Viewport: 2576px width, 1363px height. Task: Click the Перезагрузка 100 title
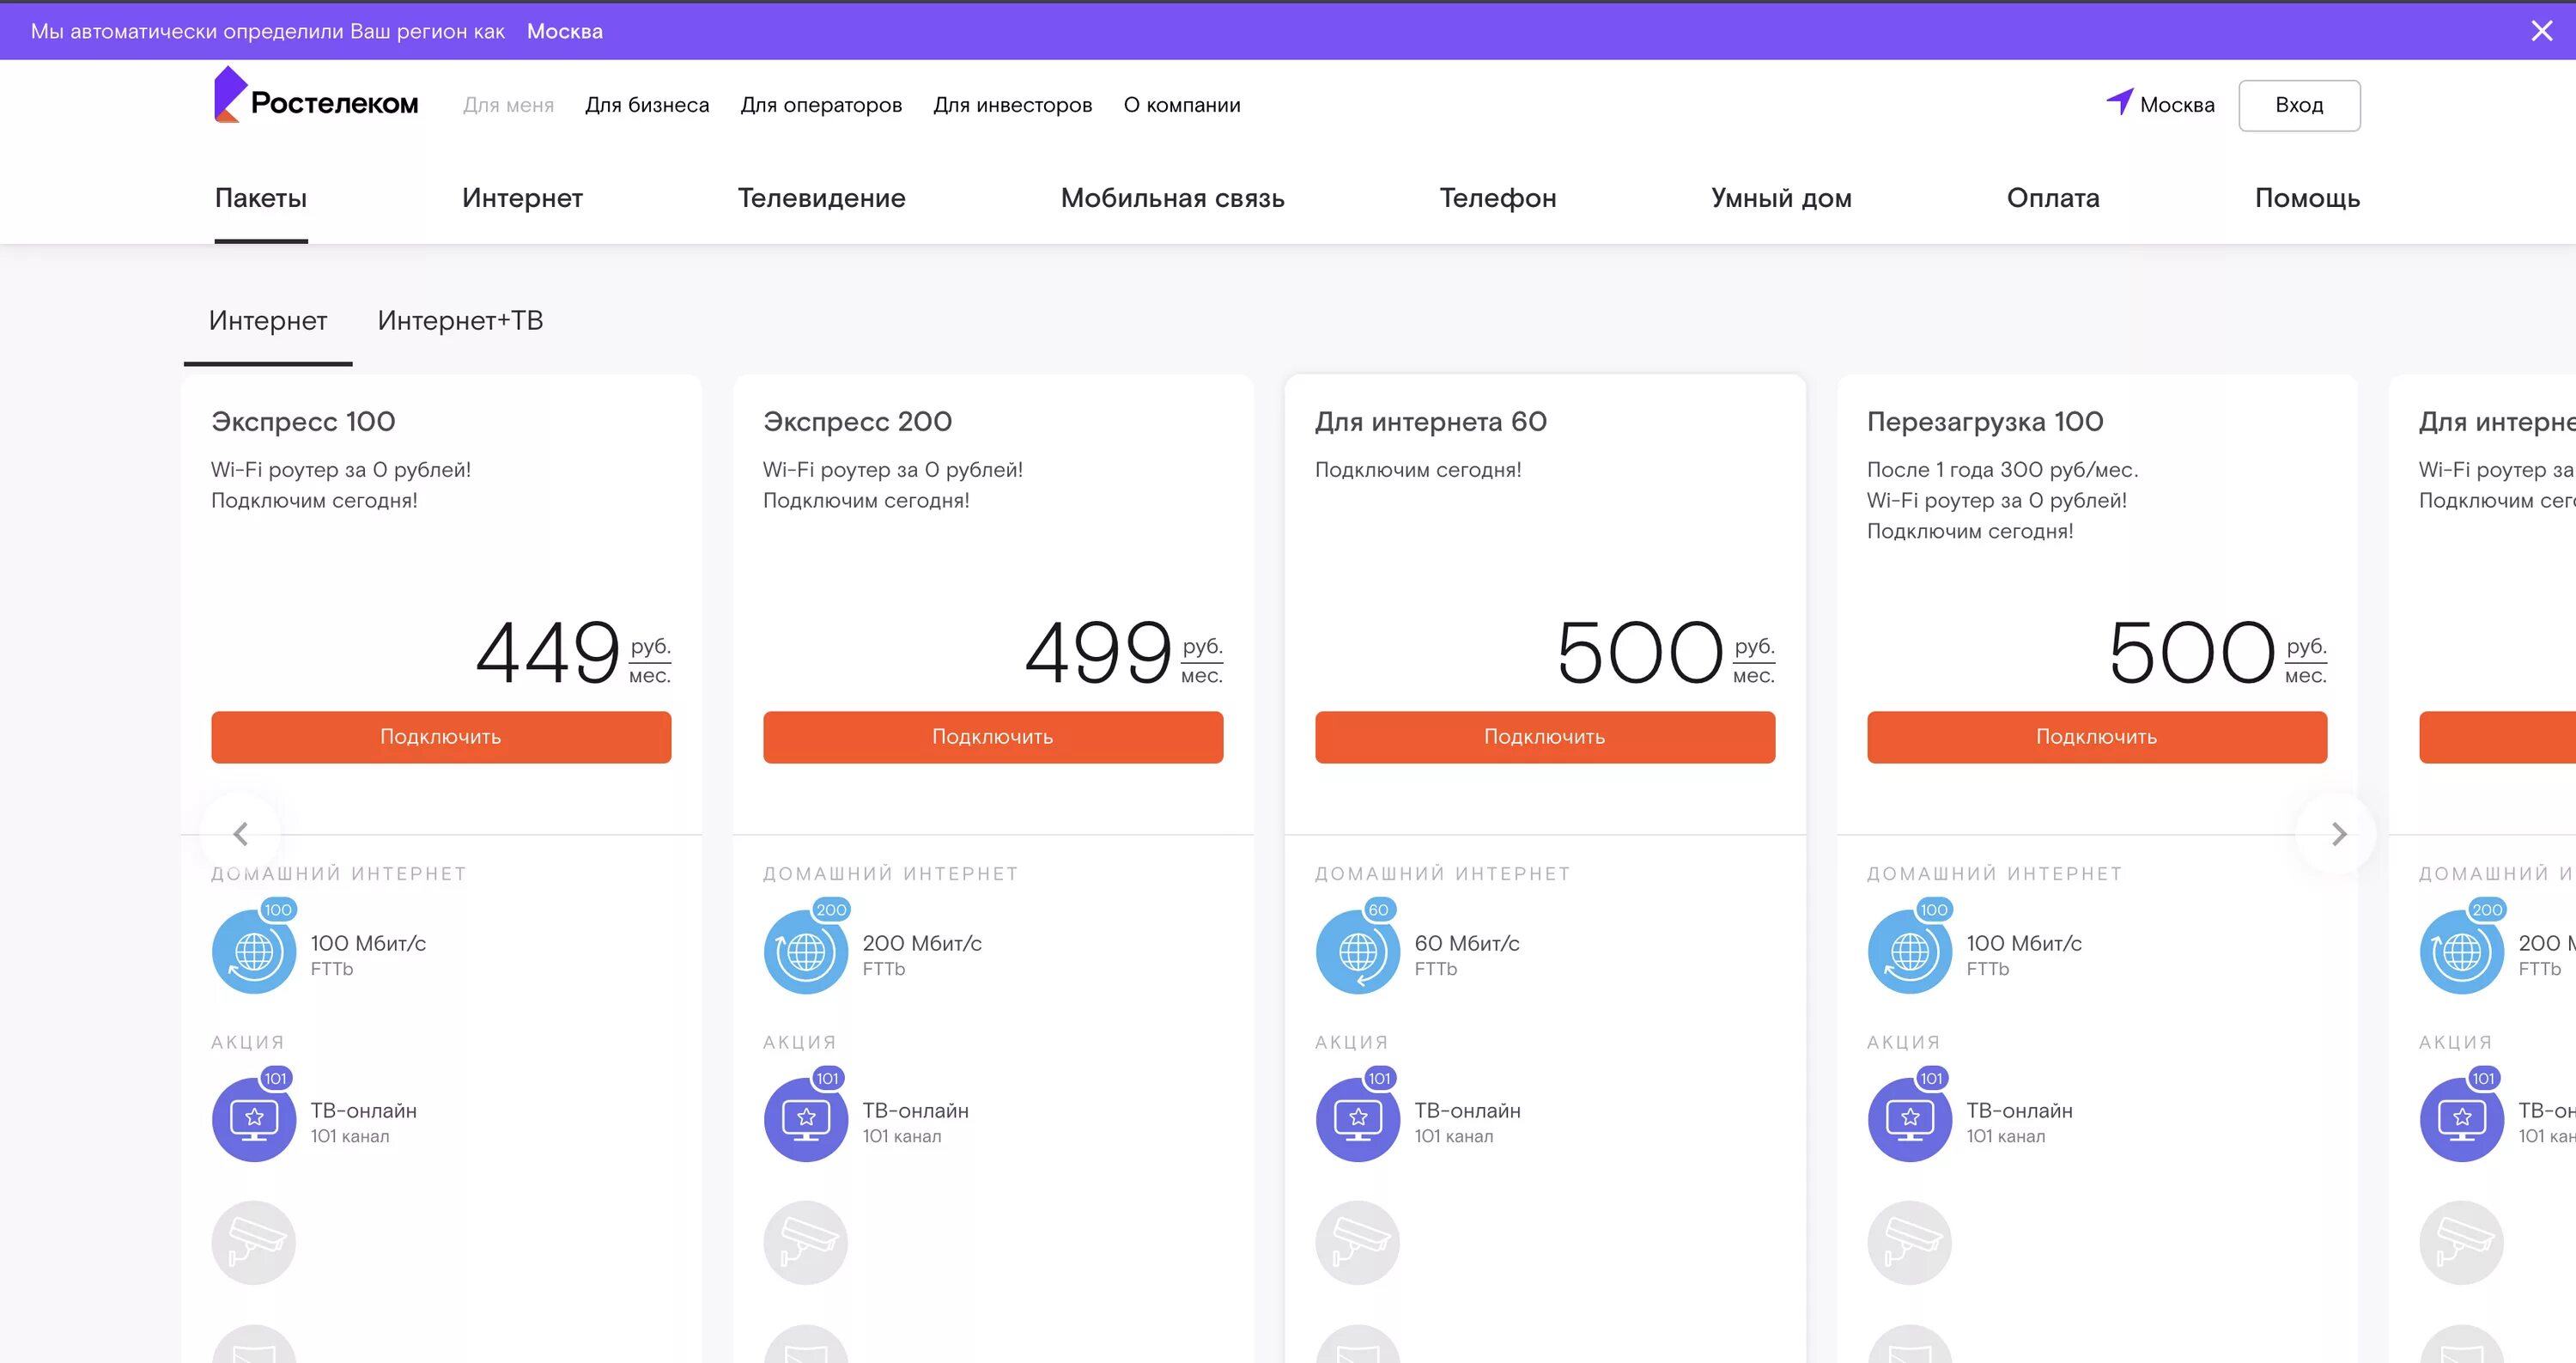(x=1985, y=422)
